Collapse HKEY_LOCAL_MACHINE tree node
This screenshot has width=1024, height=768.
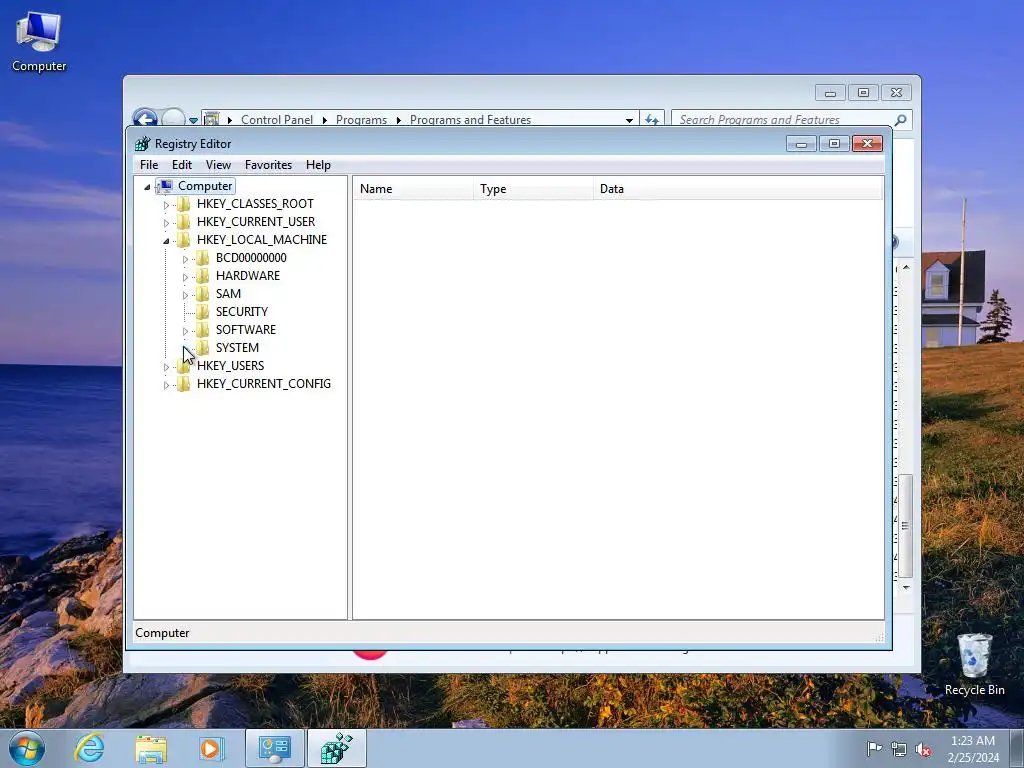pos(166,241)
